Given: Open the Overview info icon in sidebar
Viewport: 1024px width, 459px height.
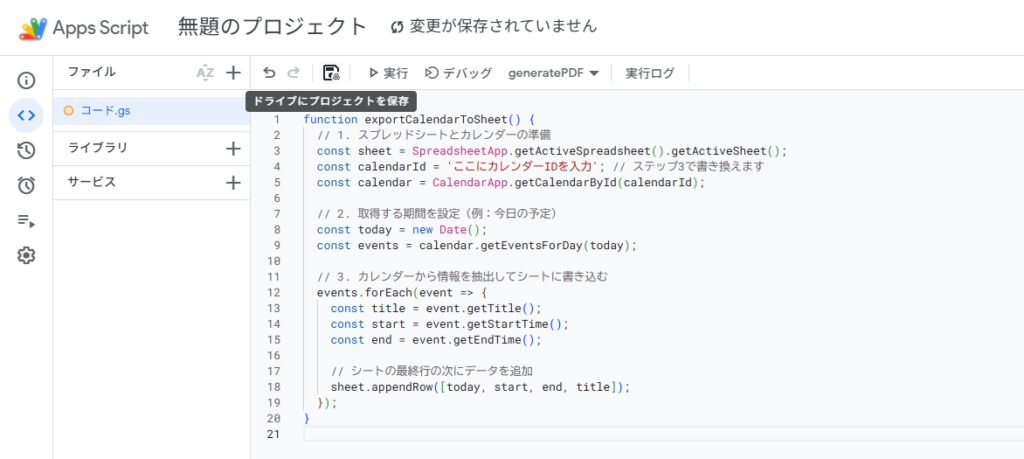Looking at the screenshot, I should pyautogui.click(x=26, y=80).
